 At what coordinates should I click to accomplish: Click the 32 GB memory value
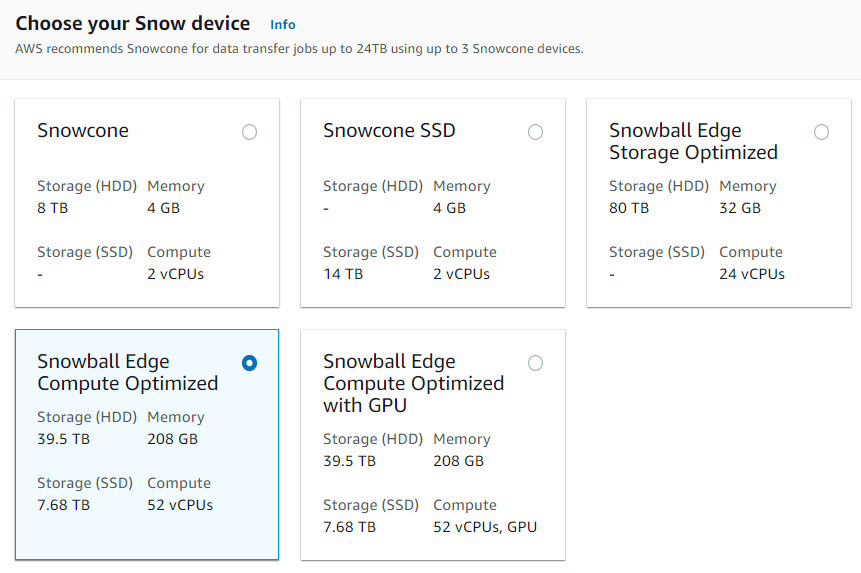pos(740,208)
